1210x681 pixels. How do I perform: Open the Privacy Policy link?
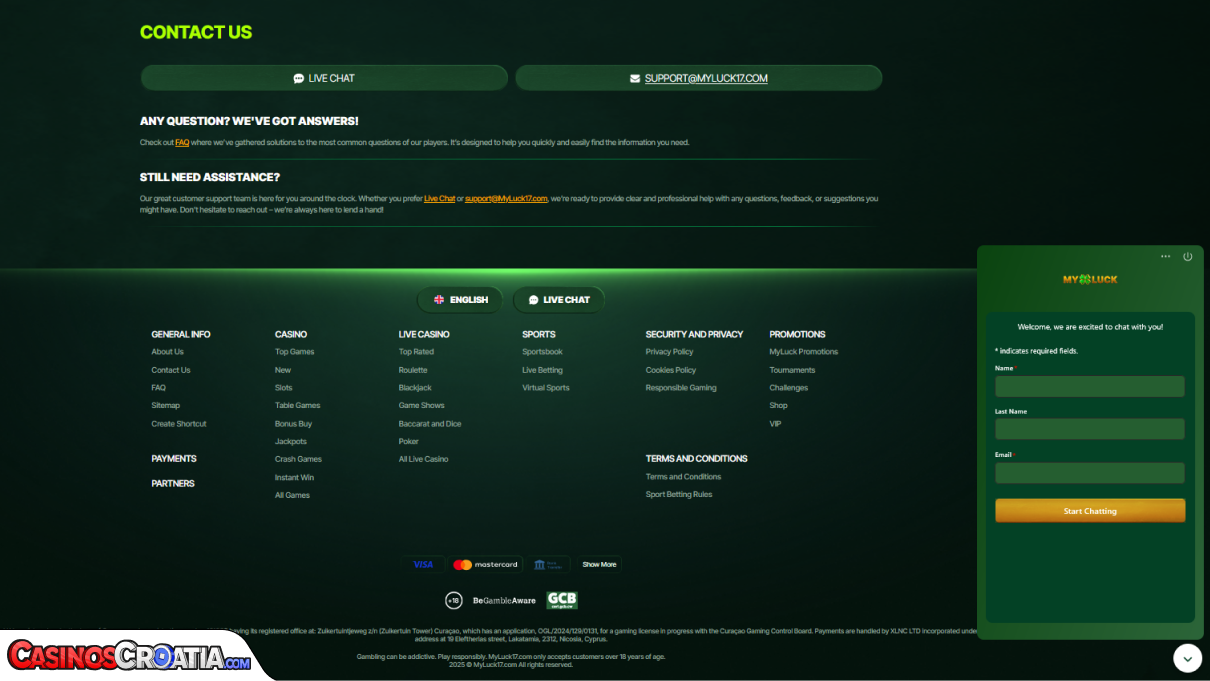coord(670,352)
